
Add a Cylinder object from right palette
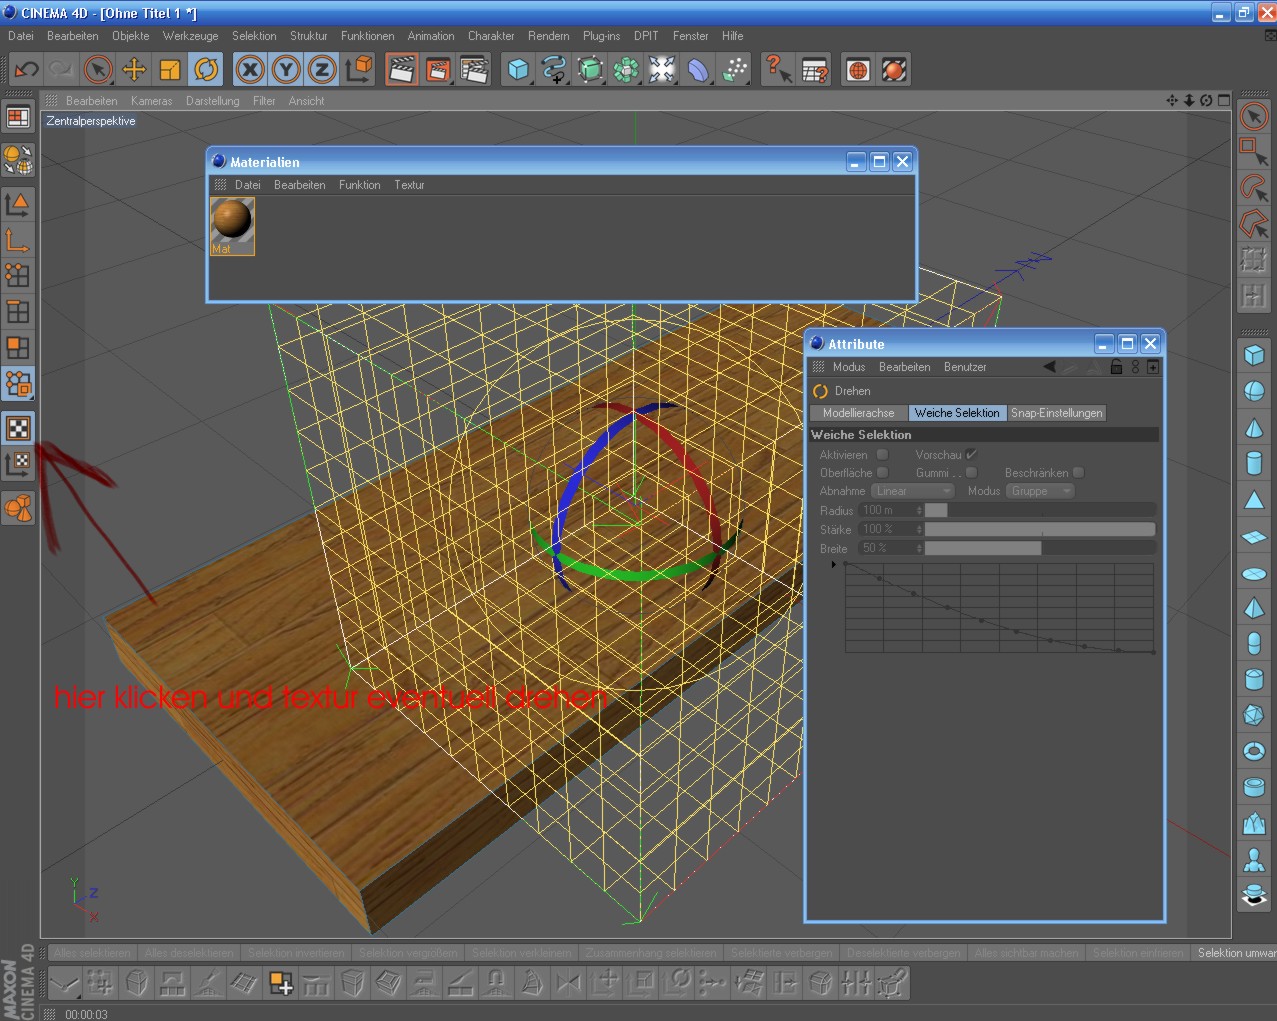[x=1254, y=463]
